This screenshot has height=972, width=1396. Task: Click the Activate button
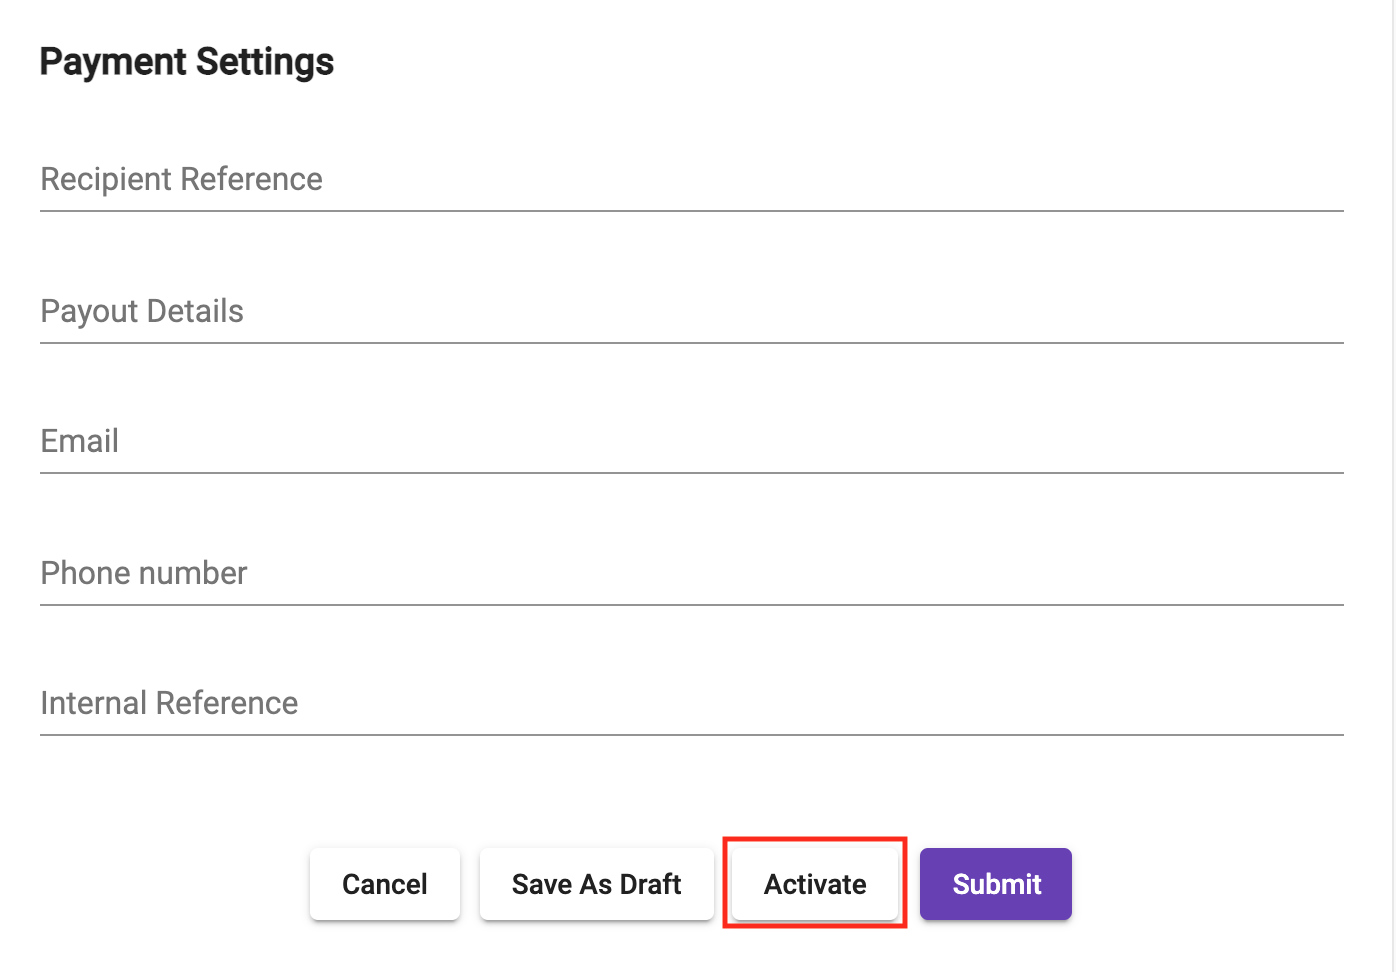coord(815,884)
